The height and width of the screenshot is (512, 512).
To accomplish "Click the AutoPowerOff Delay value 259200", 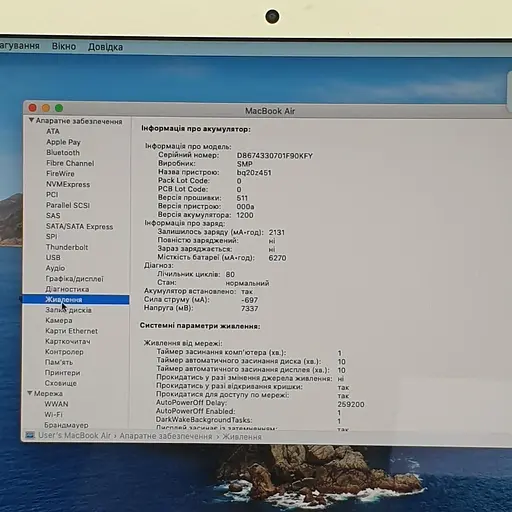I will [351, 404].
